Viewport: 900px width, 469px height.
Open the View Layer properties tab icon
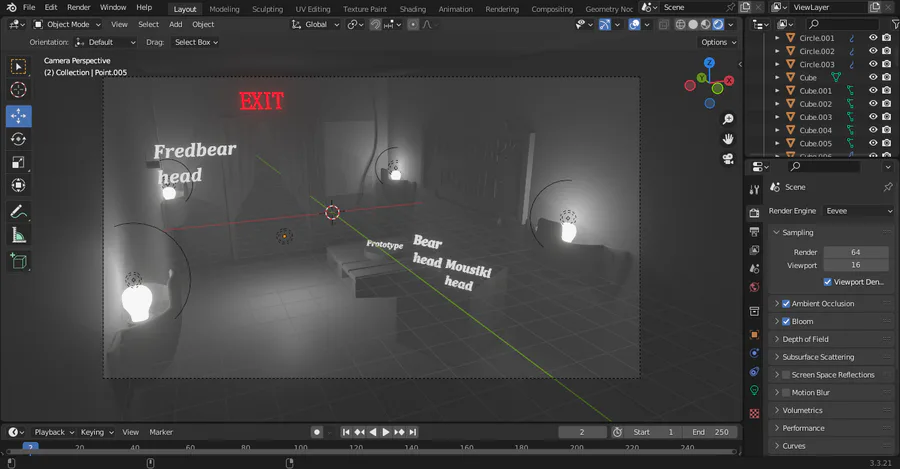tap(754, 250)
